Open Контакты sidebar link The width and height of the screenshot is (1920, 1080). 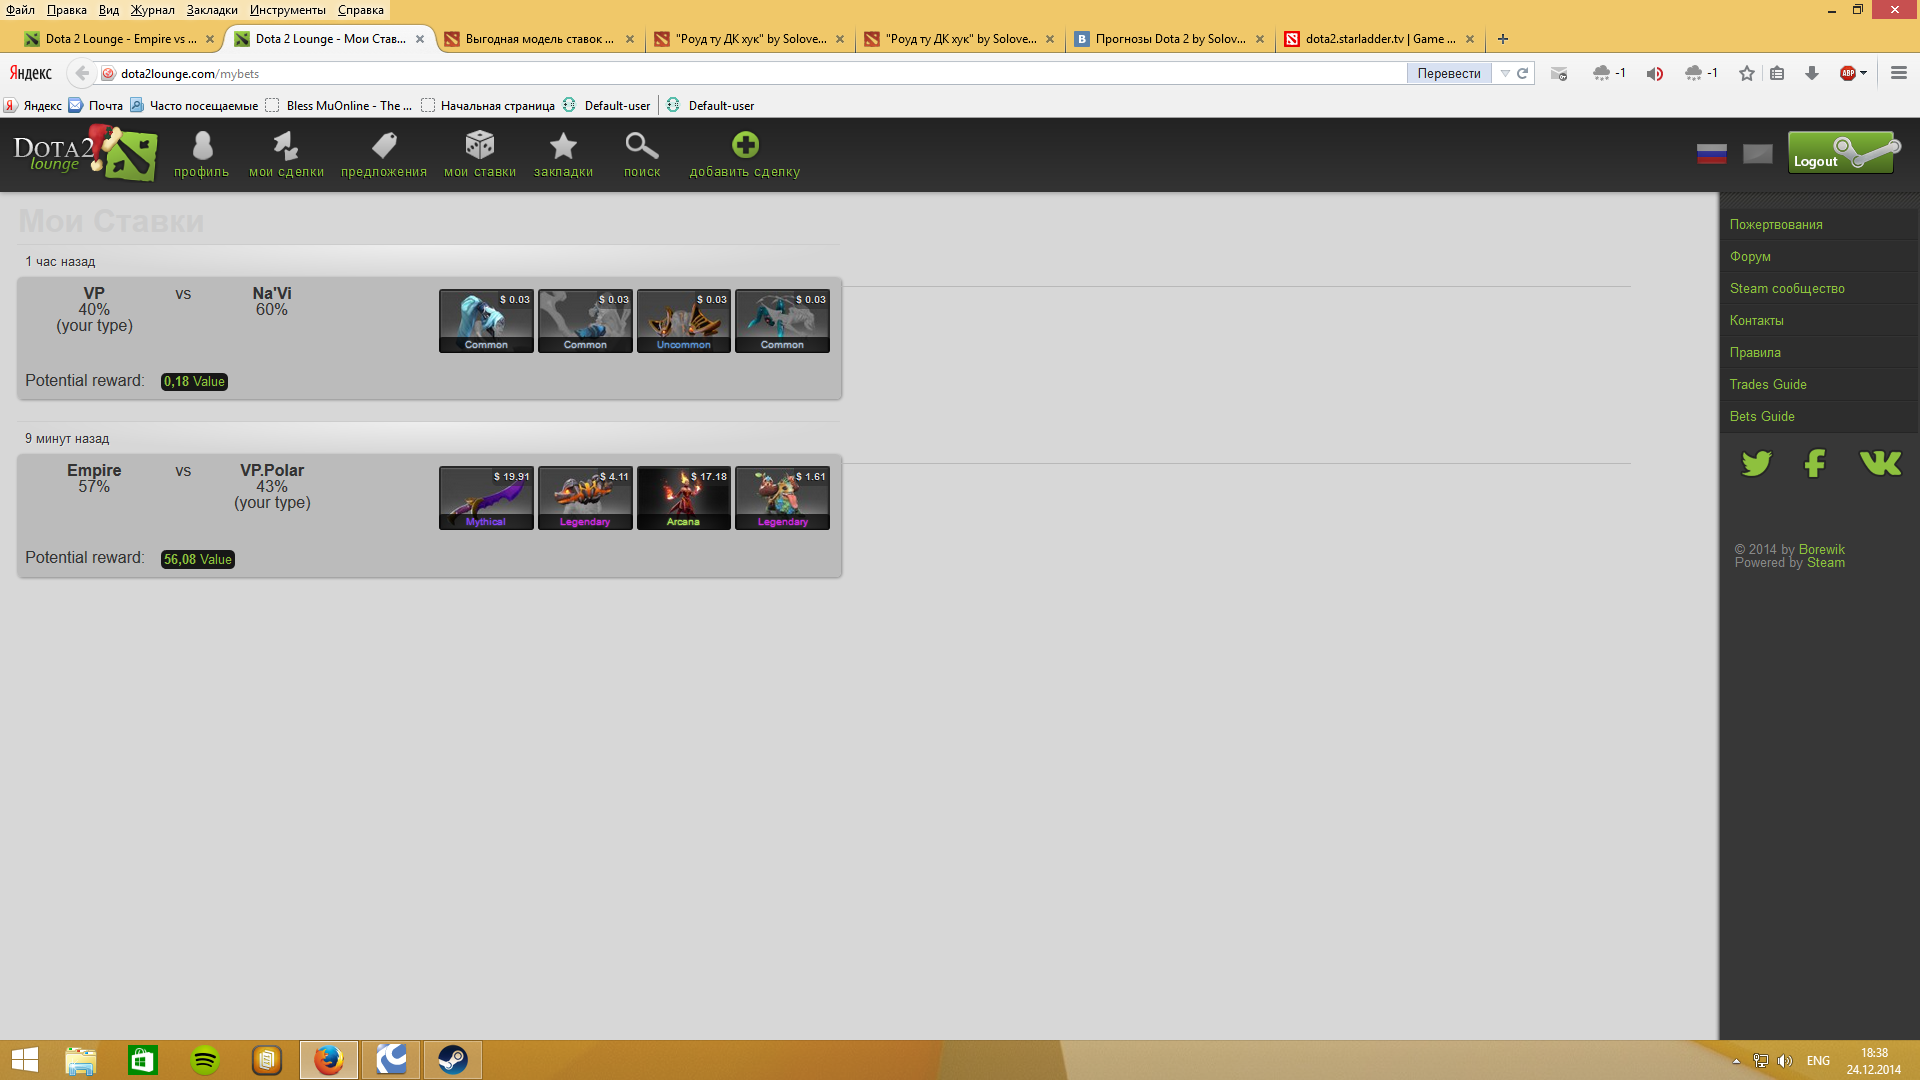click(1756, 320)
